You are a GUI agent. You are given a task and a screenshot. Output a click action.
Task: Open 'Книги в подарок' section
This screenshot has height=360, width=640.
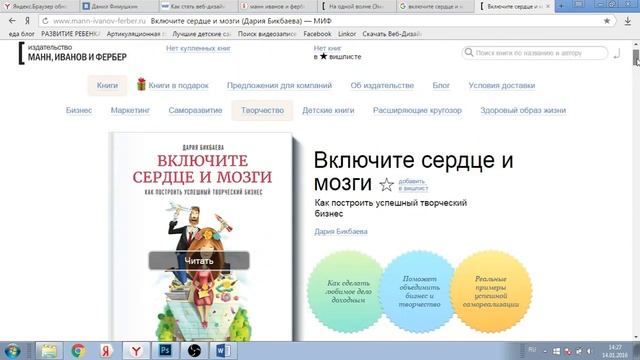178,85
